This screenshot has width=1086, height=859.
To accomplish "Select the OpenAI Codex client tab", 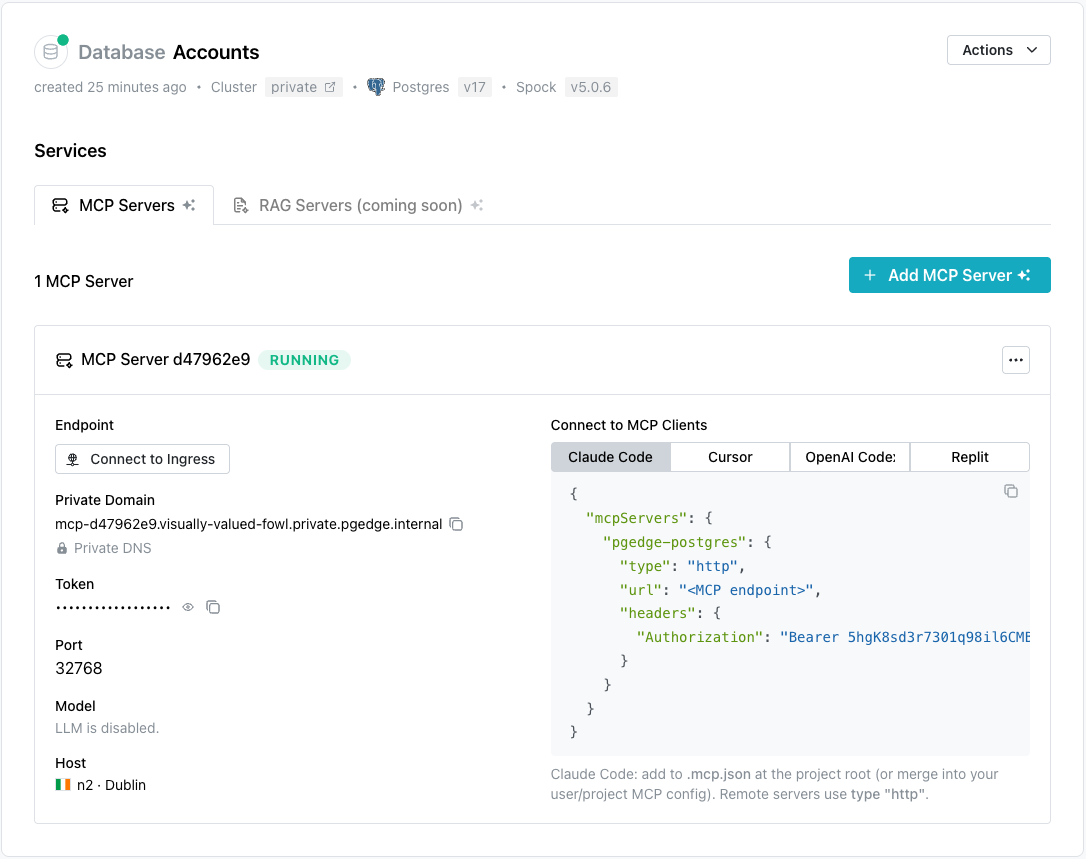I will (850, 457).
